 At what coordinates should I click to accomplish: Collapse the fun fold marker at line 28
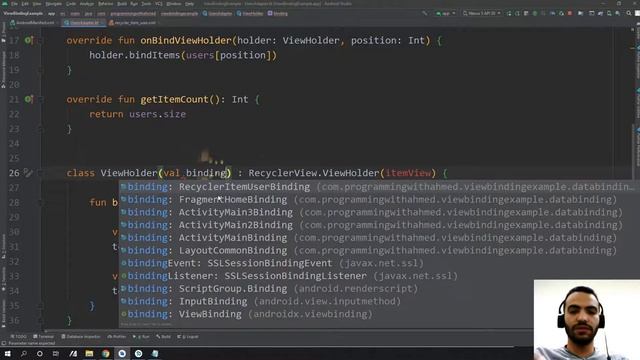tap(40, 202)
